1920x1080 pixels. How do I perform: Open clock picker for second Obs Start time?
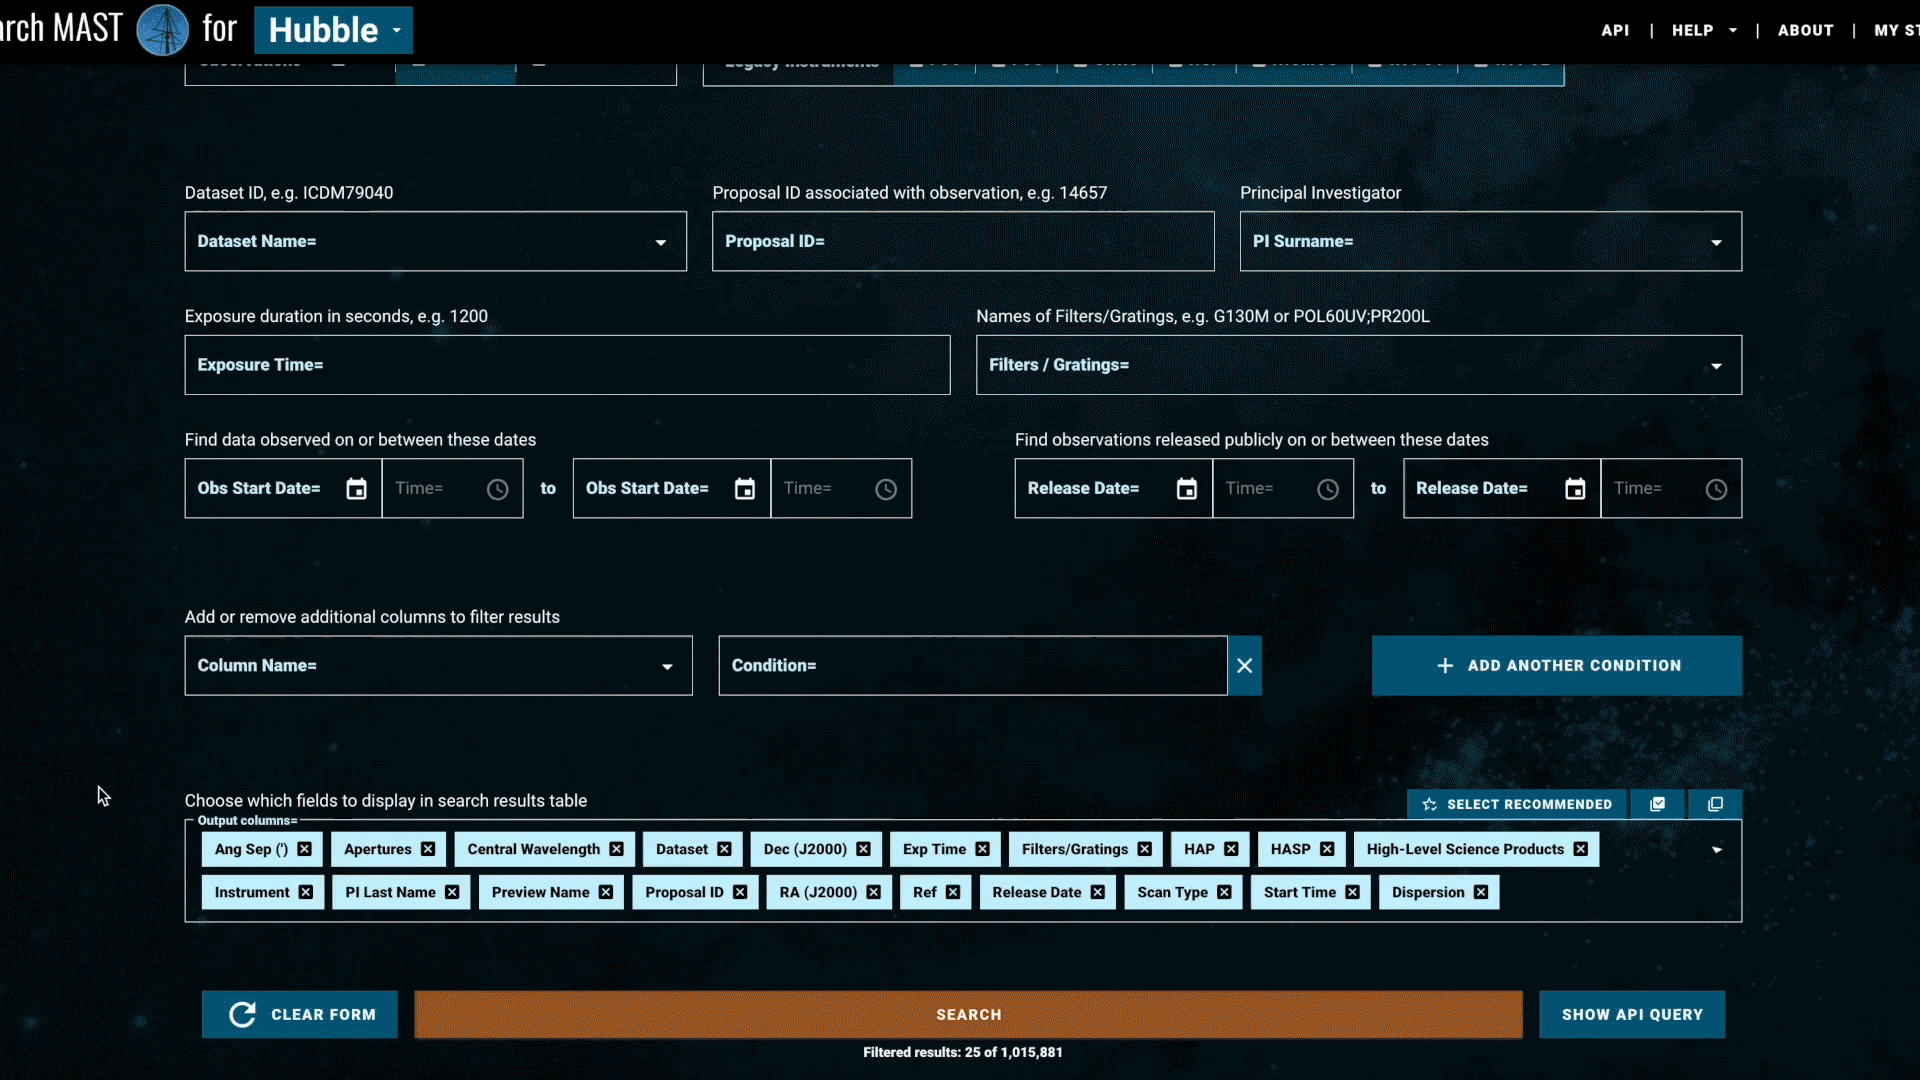tap(886, 489)
